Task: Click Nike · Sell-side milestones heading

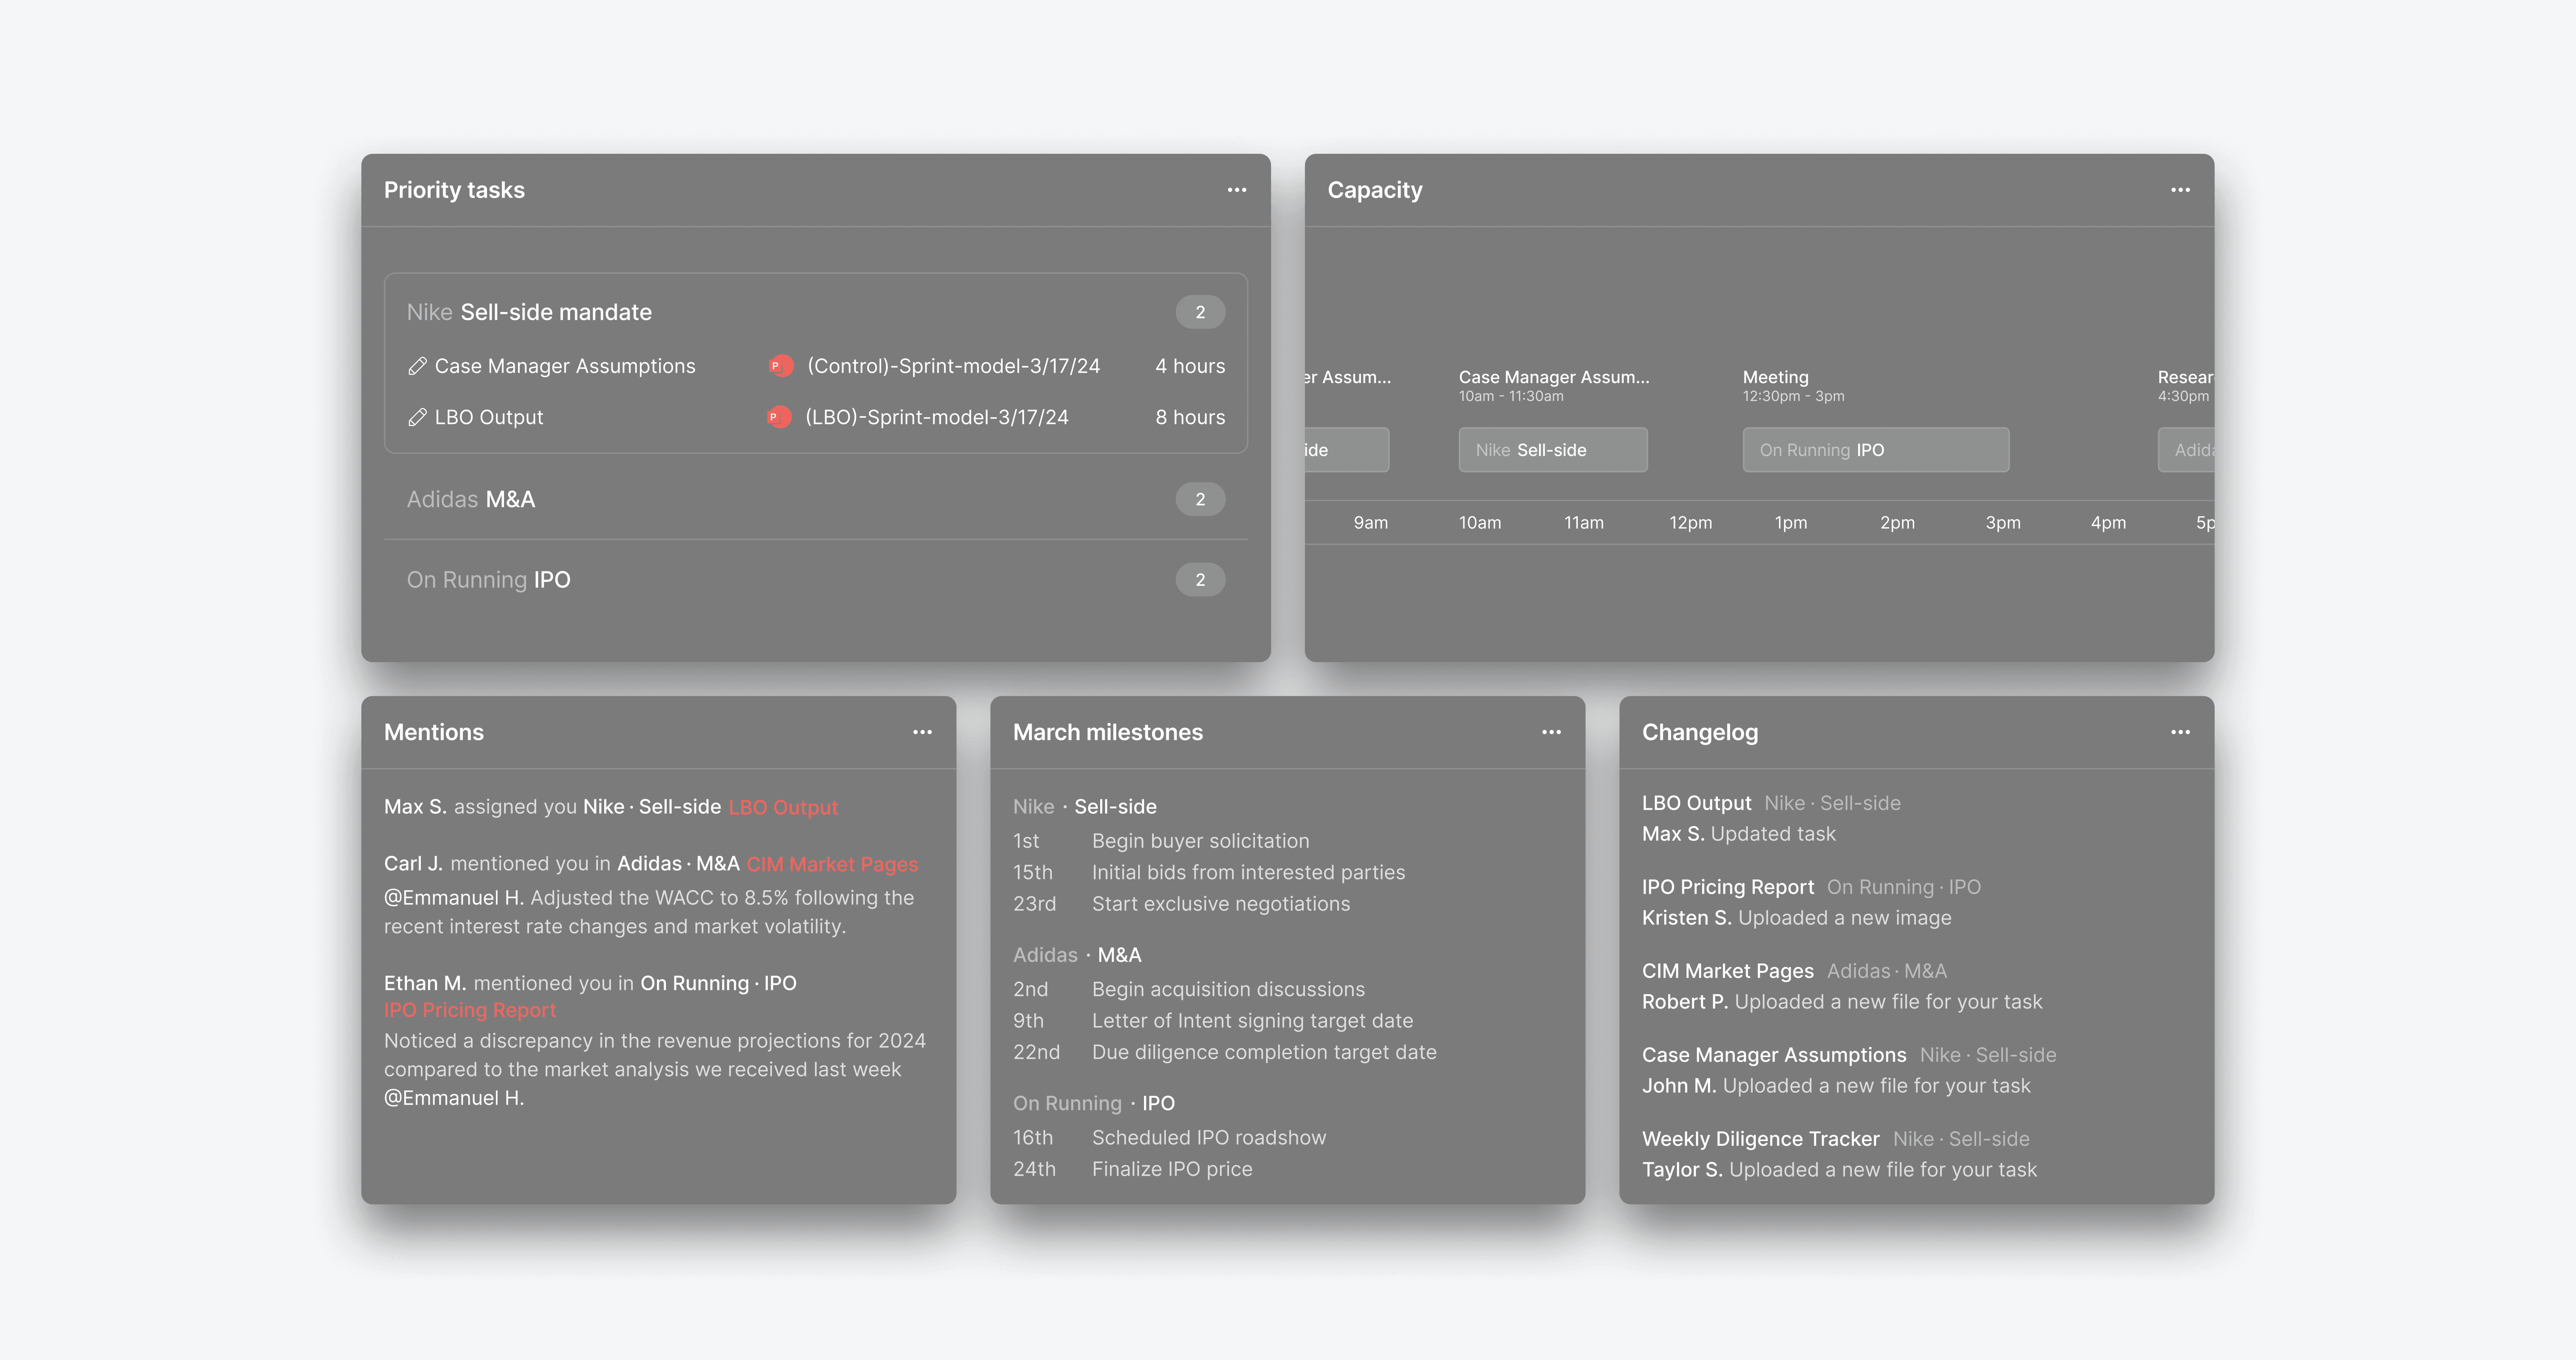Action: (x=1085, y=807)
